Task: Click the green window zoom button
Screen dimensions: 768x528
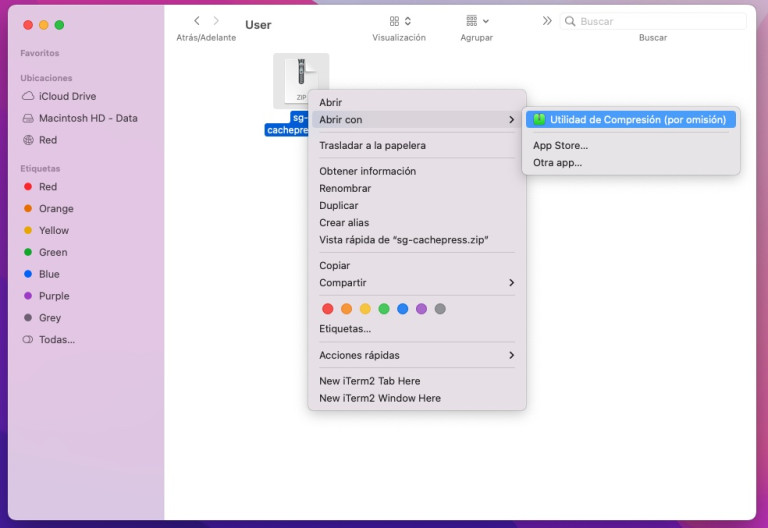Action: (x=59, y=25)
